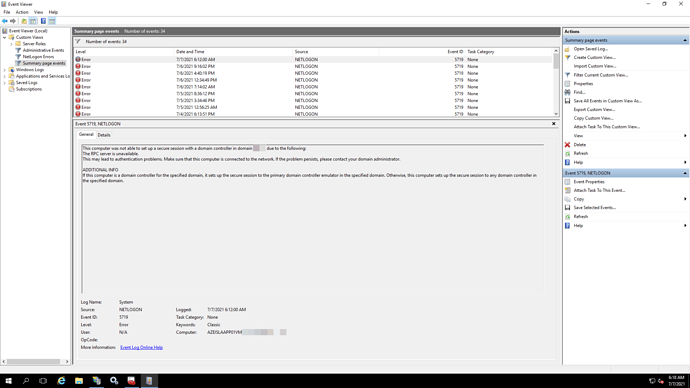Open the Event Log Online Help link
This screenshot has width=690, height=388.
click(x=141, y=348)
